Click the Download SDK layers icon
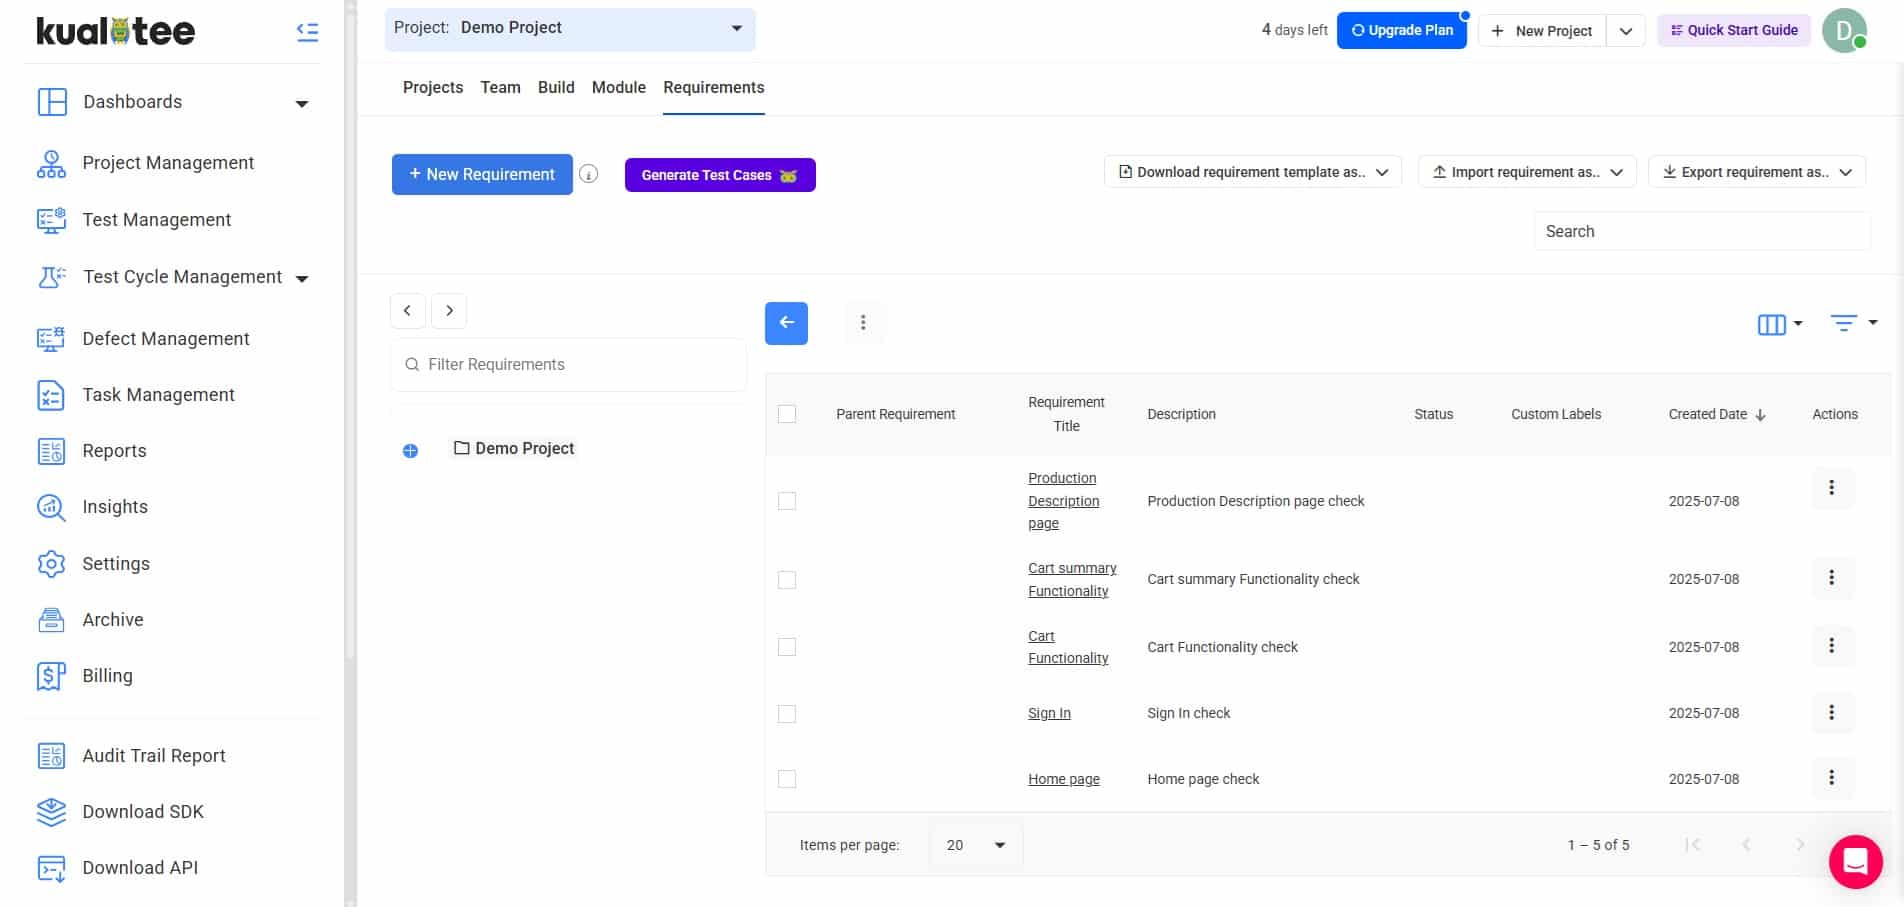The image size is (1904, 907). click(51, 812)
